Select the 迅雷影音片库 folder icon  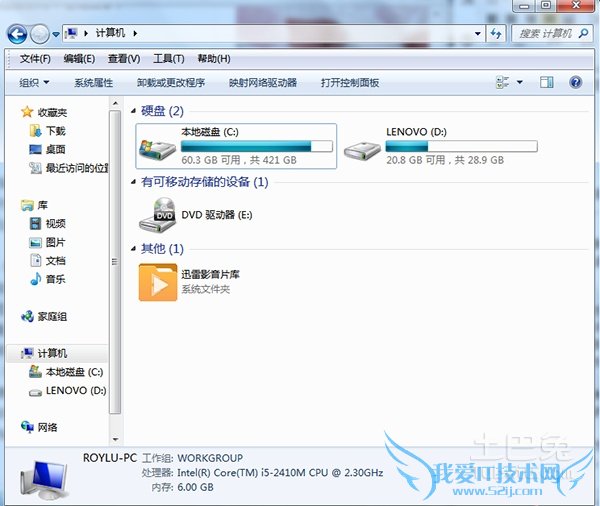pyautogui.click(x=158, y=282)
